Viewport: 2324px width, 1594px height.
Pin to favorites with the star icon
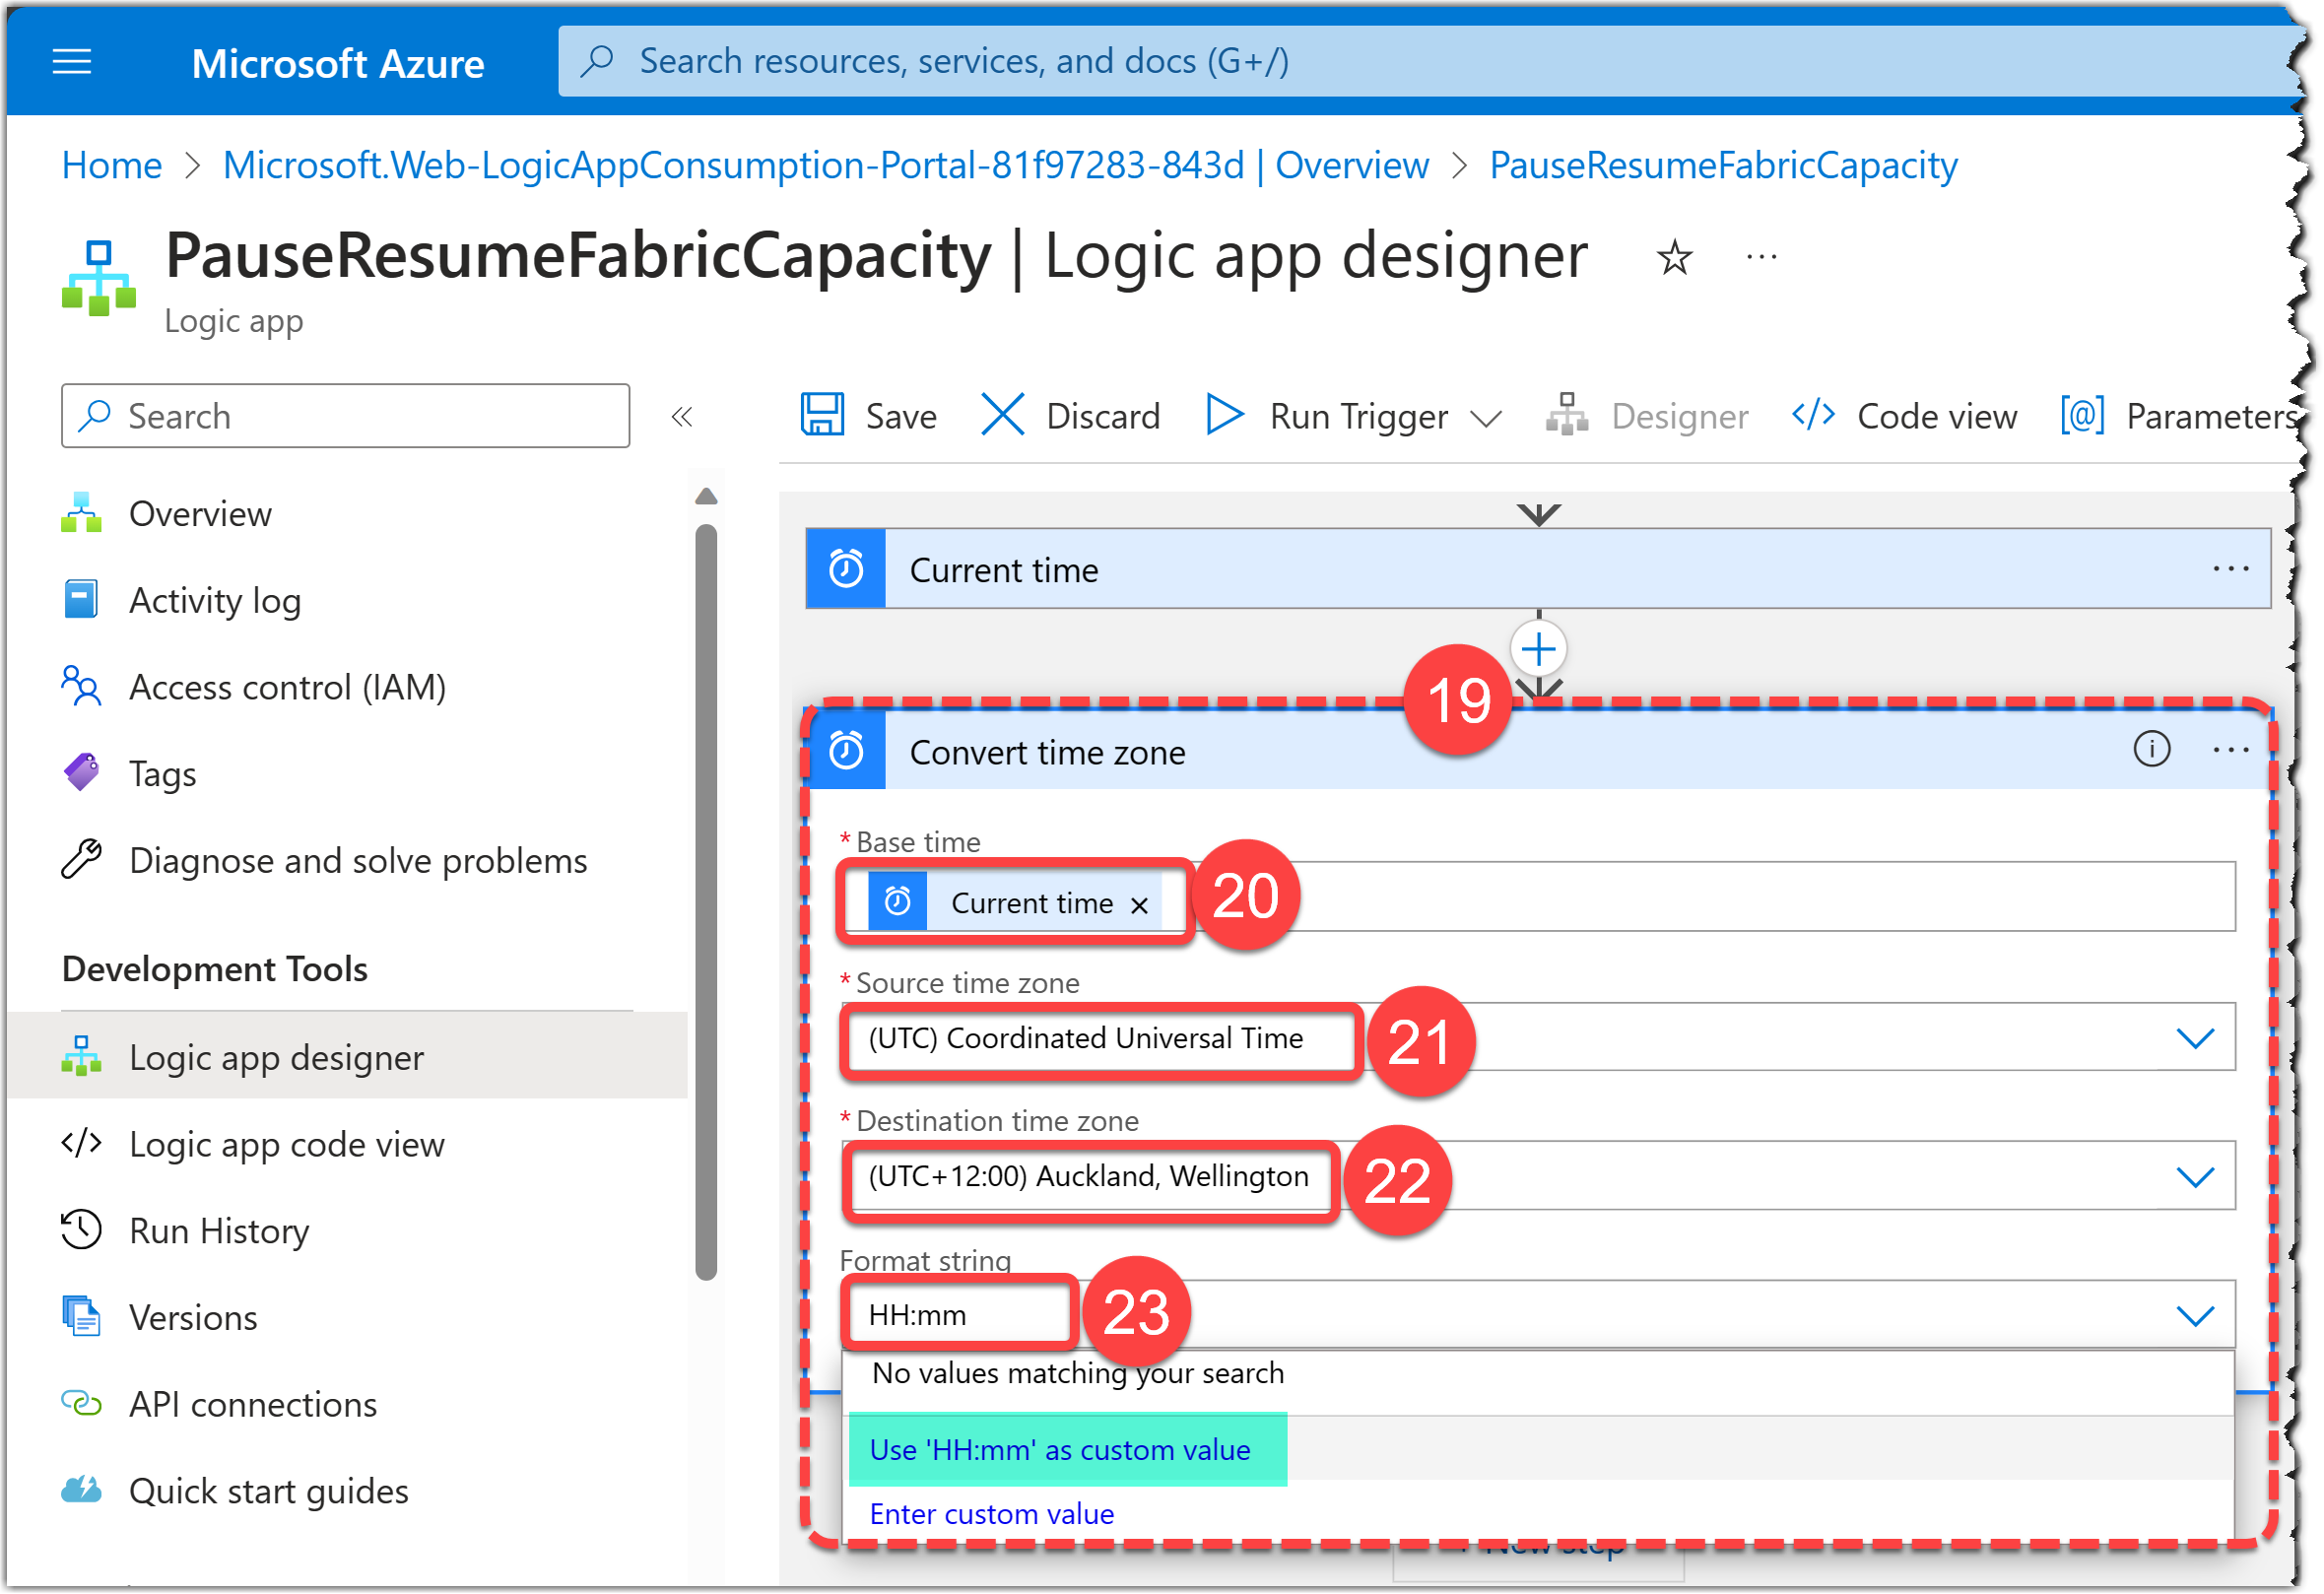coord(1675,258)
